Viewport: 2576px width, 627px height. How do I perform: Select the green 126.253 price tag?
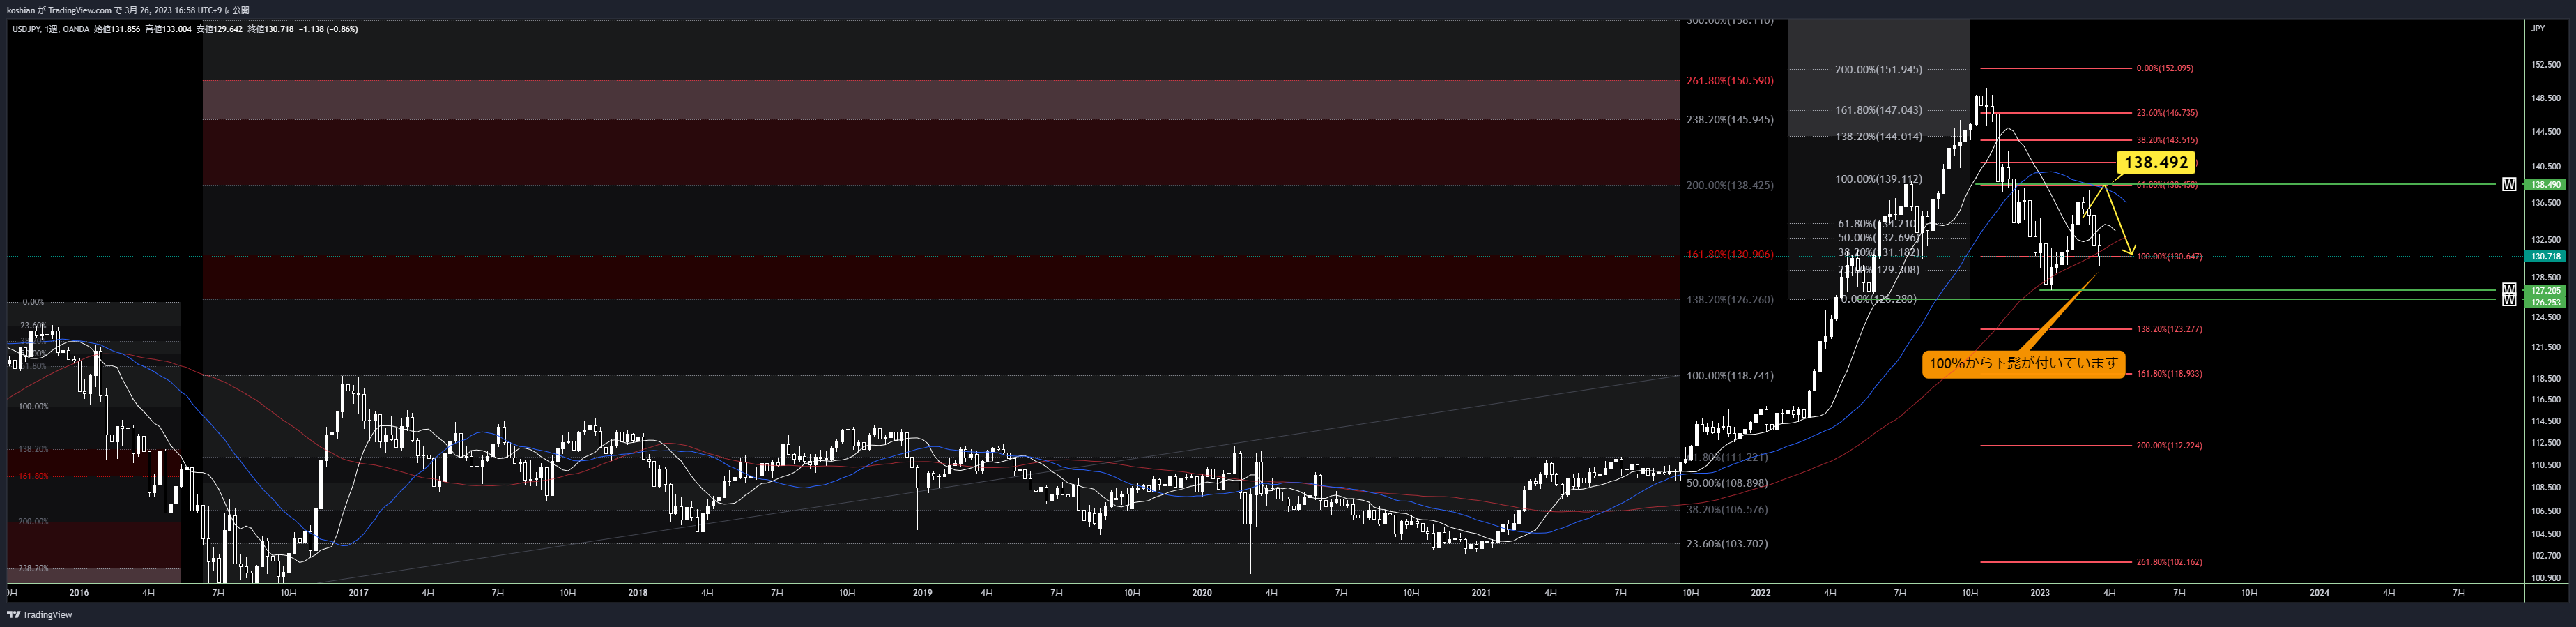[2545, 302]
